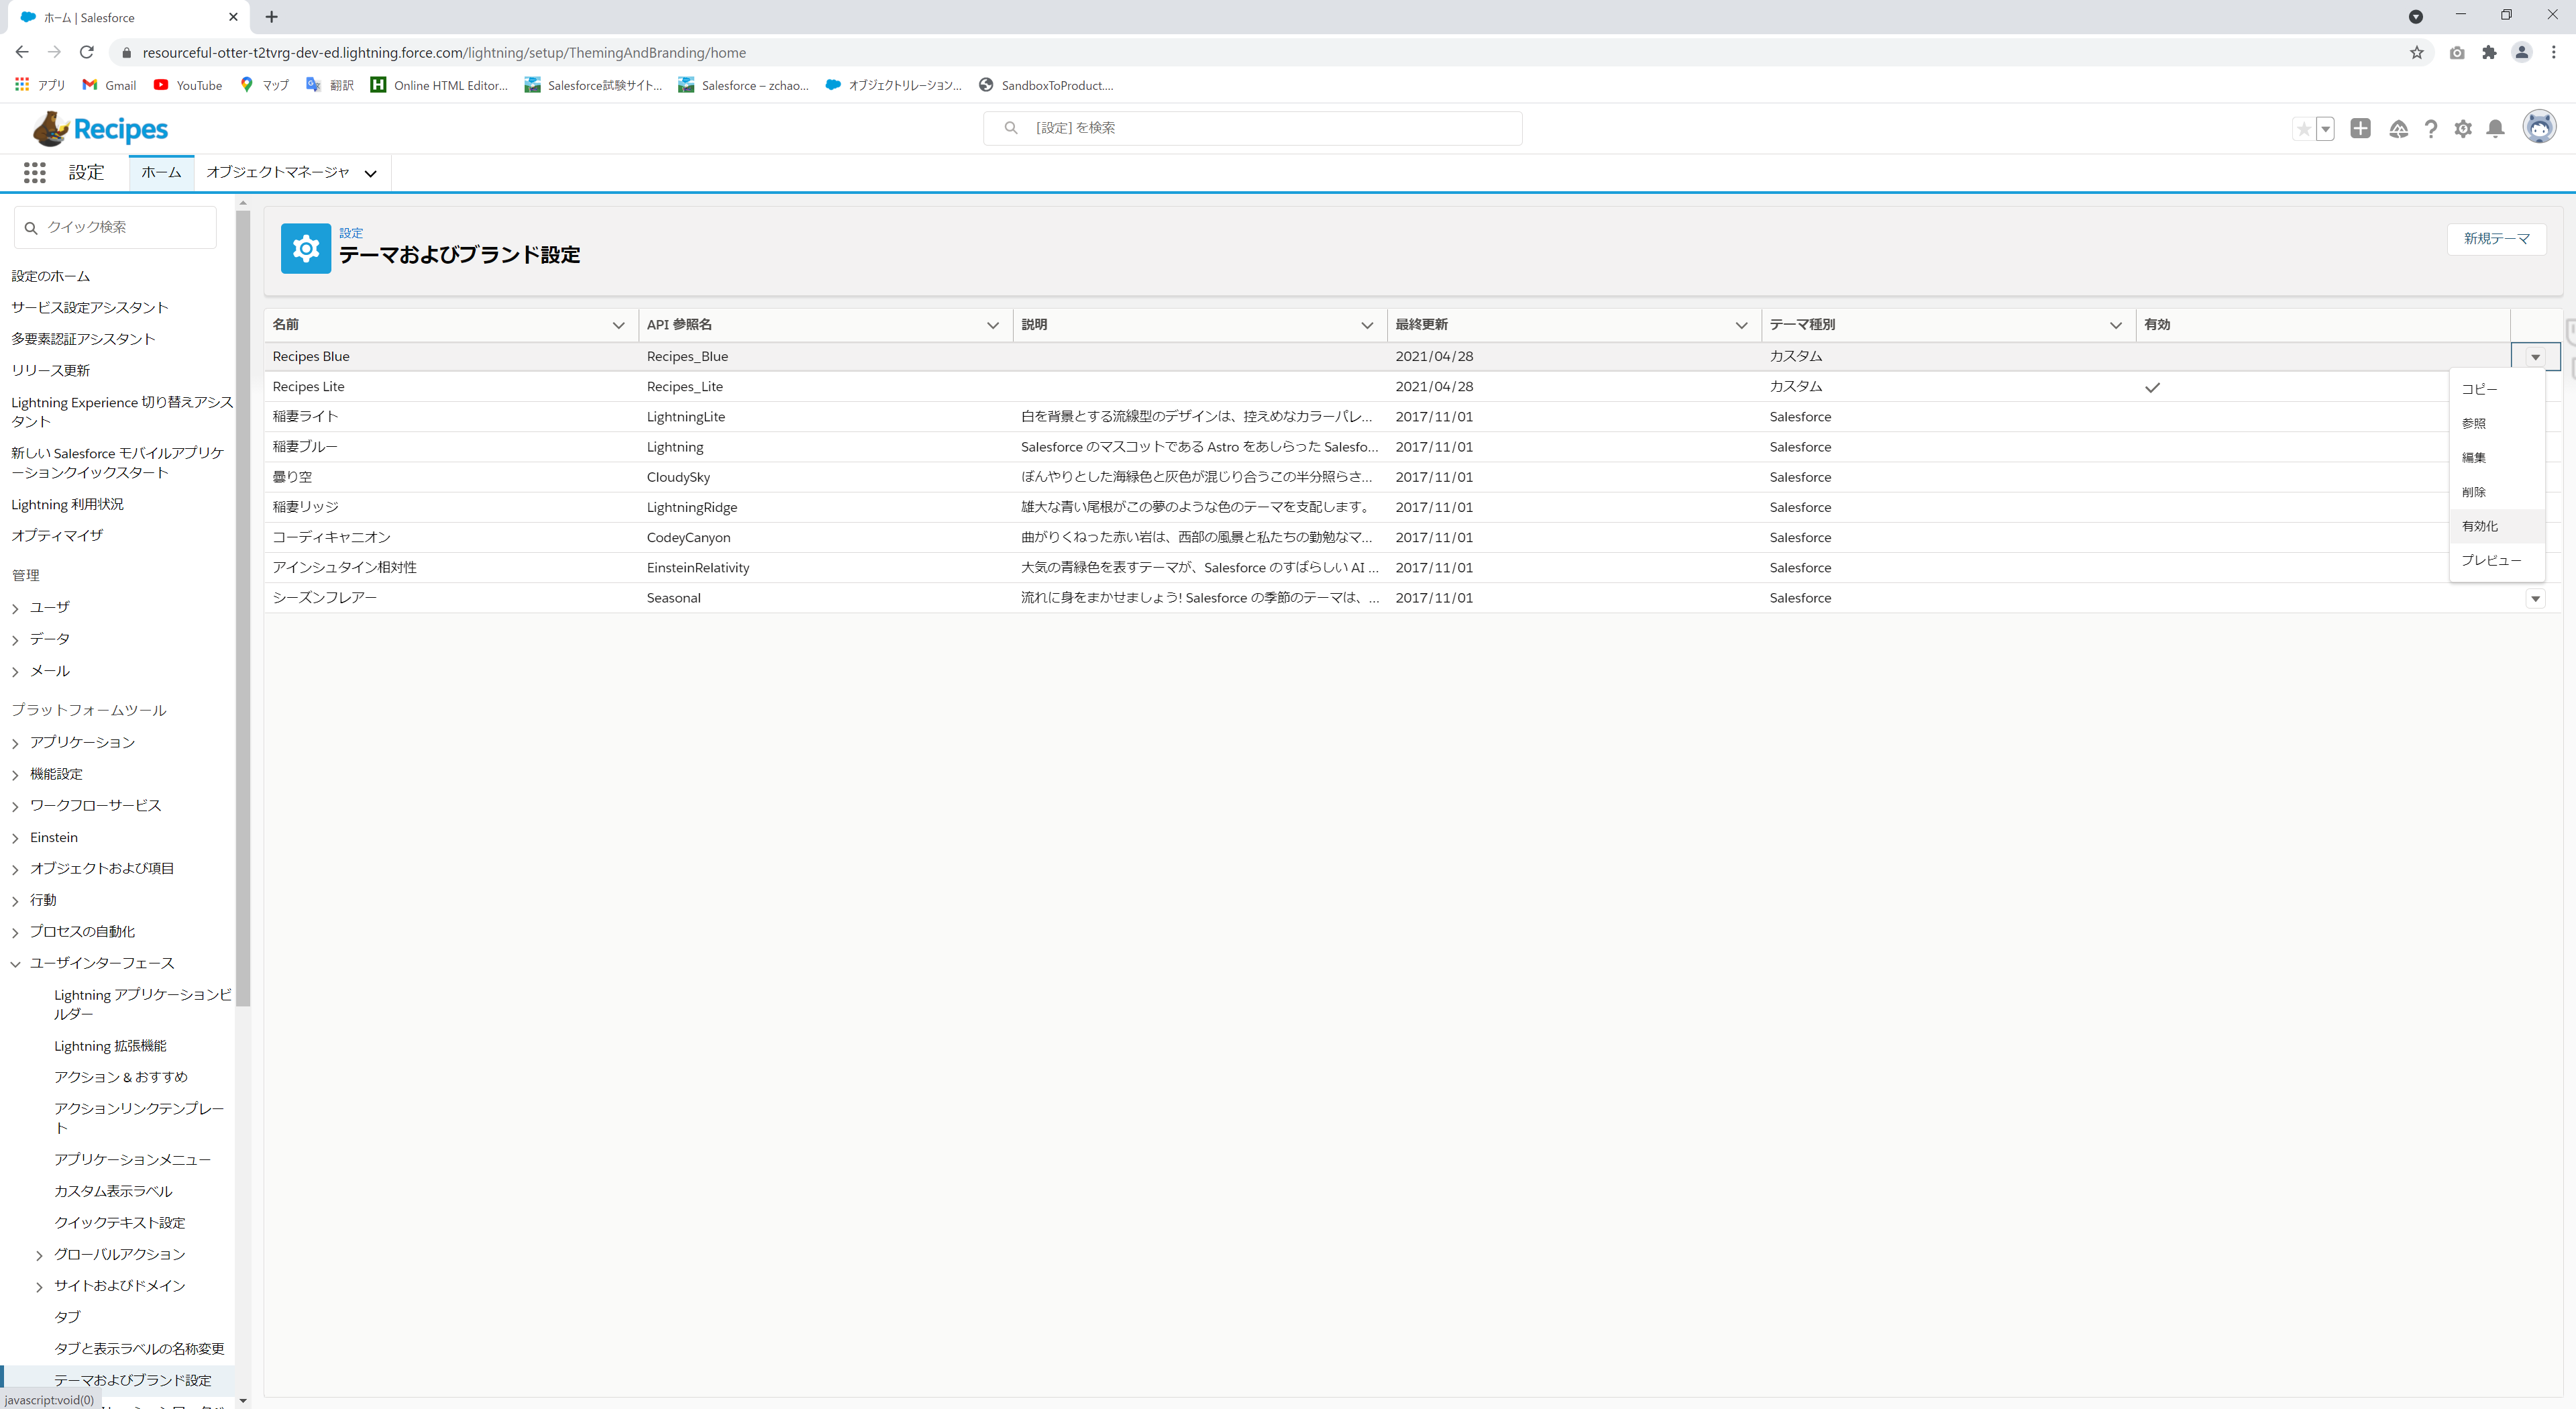Expand the オブジェクトマネージャ tab chevron
This screenshot has height=1409, width=2576.
click(x=371, y=173)
